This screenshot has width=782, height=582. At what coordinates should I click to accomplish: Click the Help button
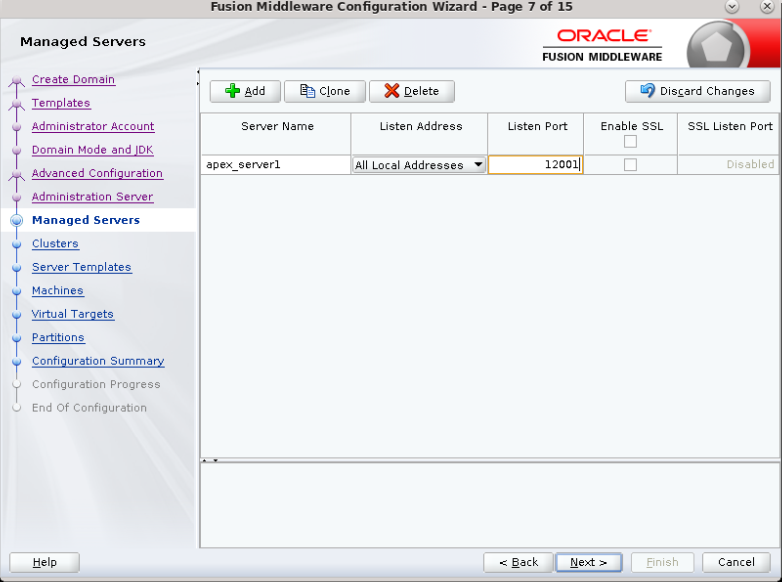(44, 562)
